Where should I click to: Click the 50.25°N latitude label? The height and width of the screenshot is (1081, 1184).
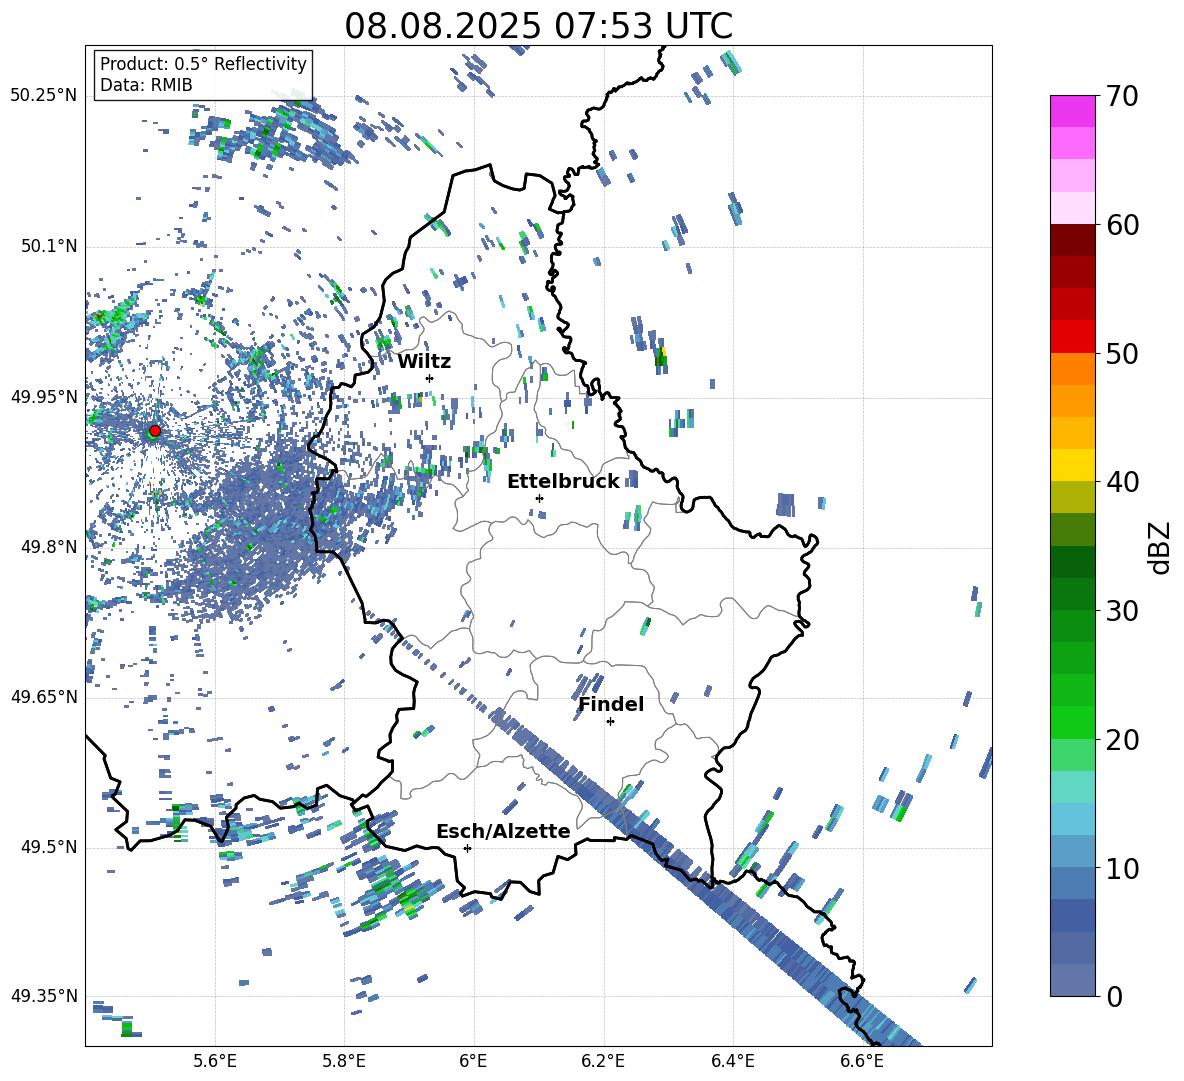[44, 96]
